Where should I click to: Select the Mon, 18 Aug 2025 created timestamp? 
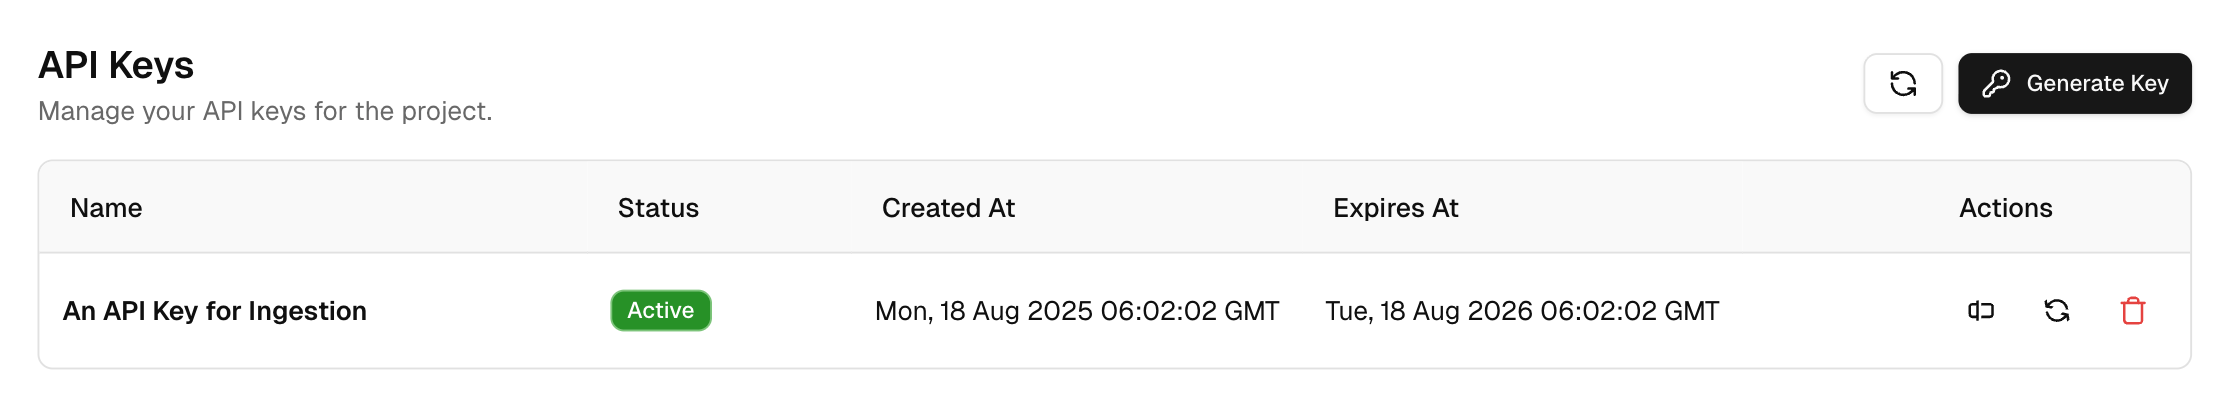(1077, 311)
